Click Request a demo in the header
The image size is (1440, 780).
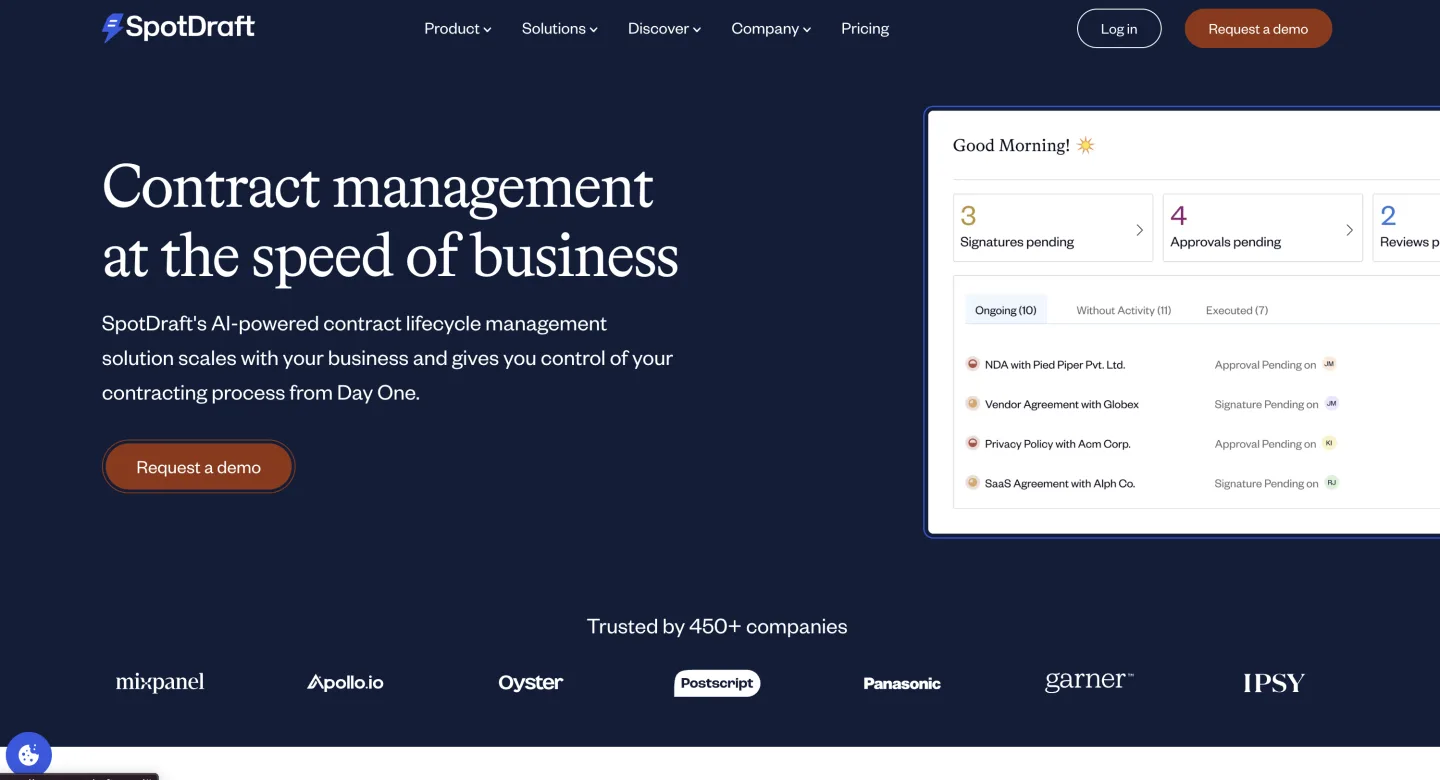point(1258,29)
